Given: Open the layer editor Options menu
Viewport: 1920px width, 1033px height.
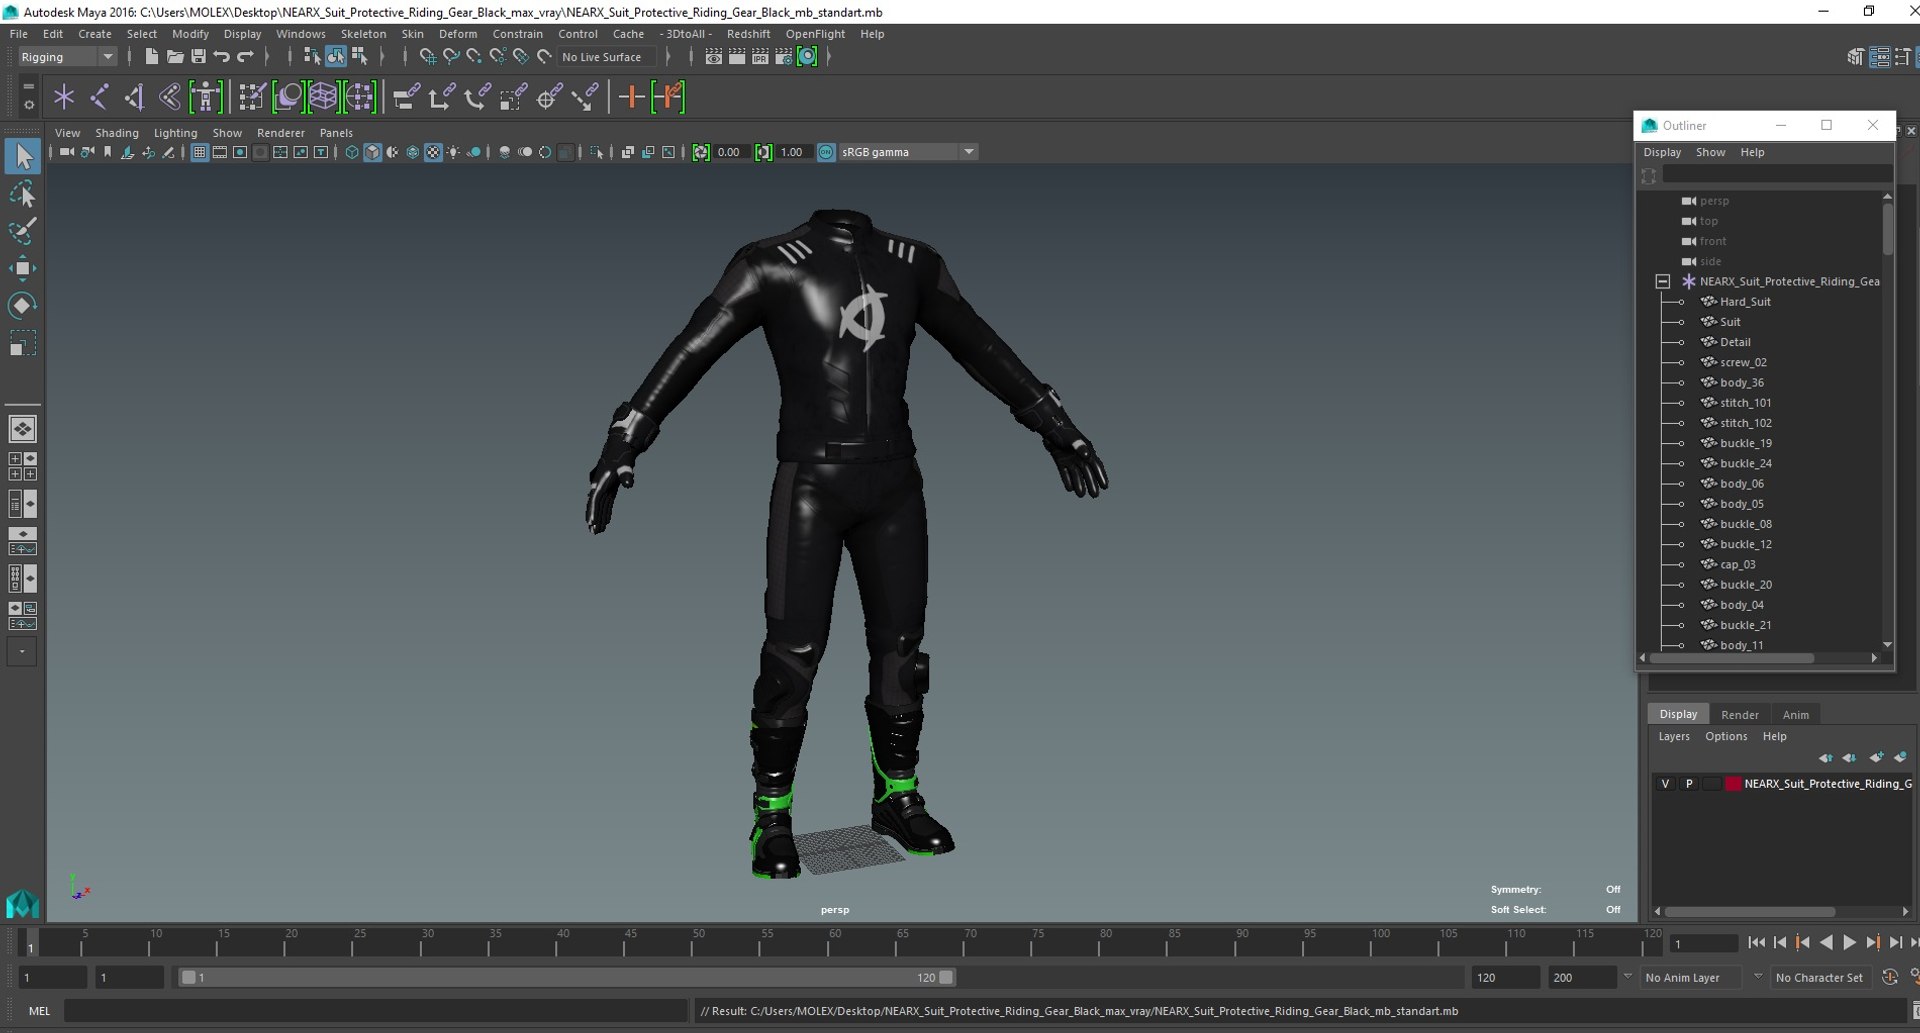Looking at the screenshot, I should pyautogui.click(x=1726, y=736).
